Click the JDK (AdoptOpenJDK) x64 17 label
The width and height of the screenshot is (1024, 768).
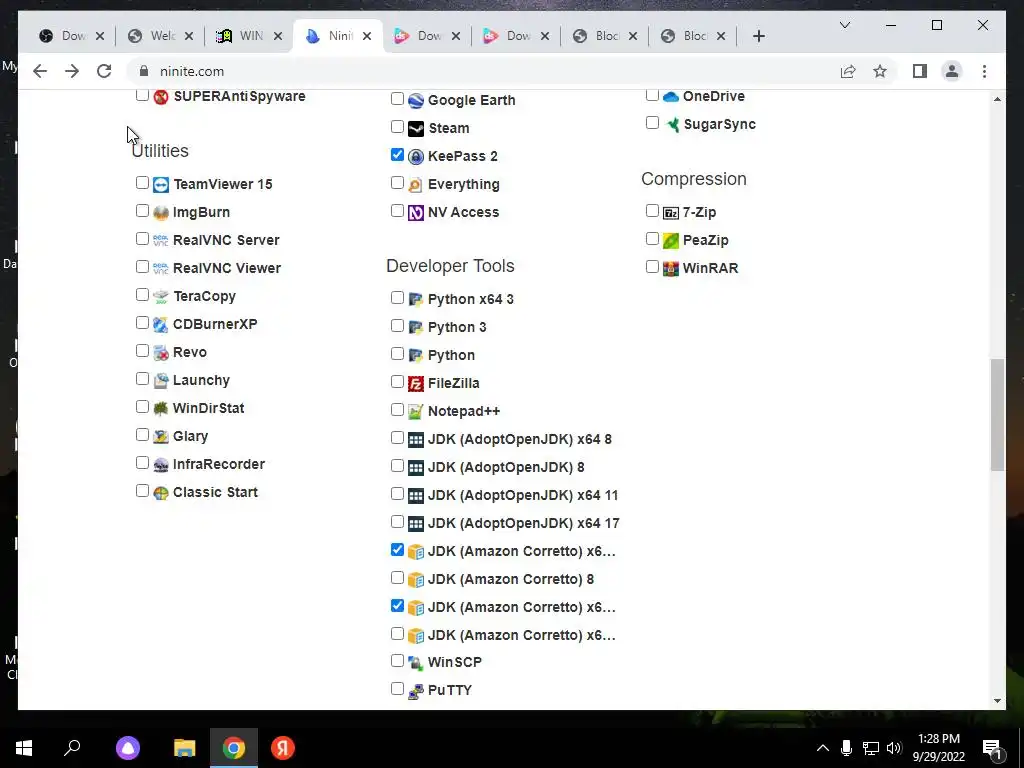524,523
